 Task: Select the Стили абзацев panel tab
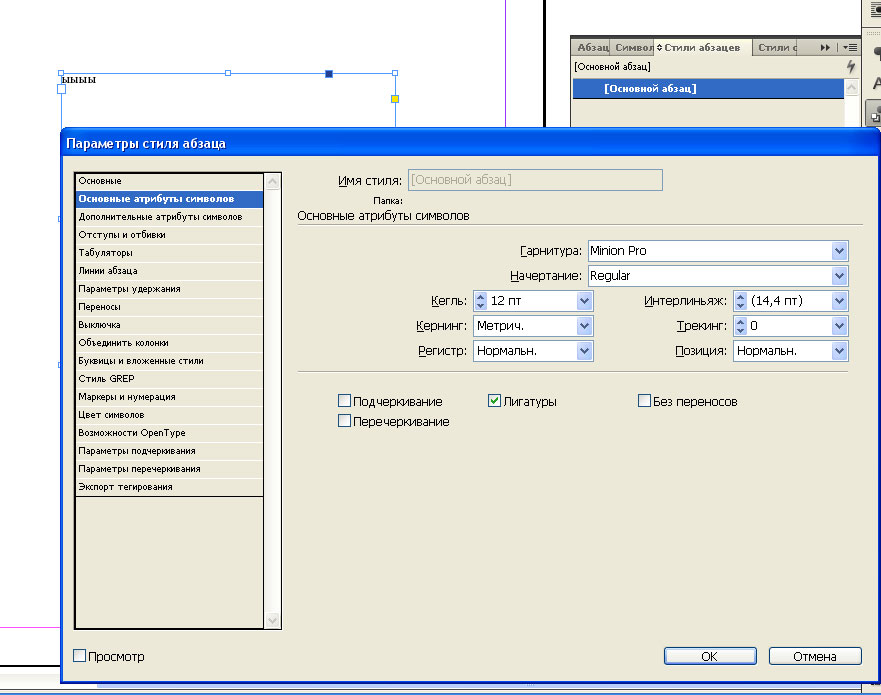click(702, 48)
